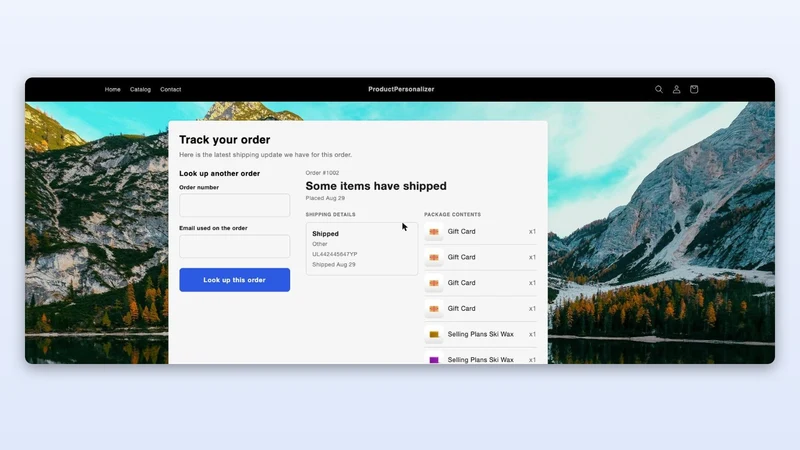Viewport: 800px width, 450px height.
Task: Focus the Order number input field
Action: (235, 205)
